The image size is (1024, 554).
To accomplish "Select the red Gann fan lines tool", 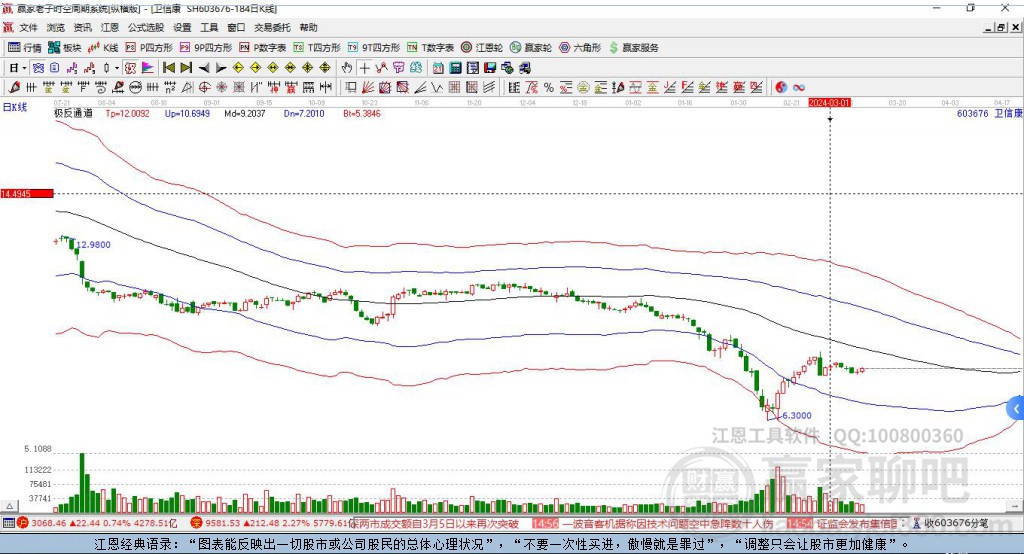I will (x=368, y=88).
